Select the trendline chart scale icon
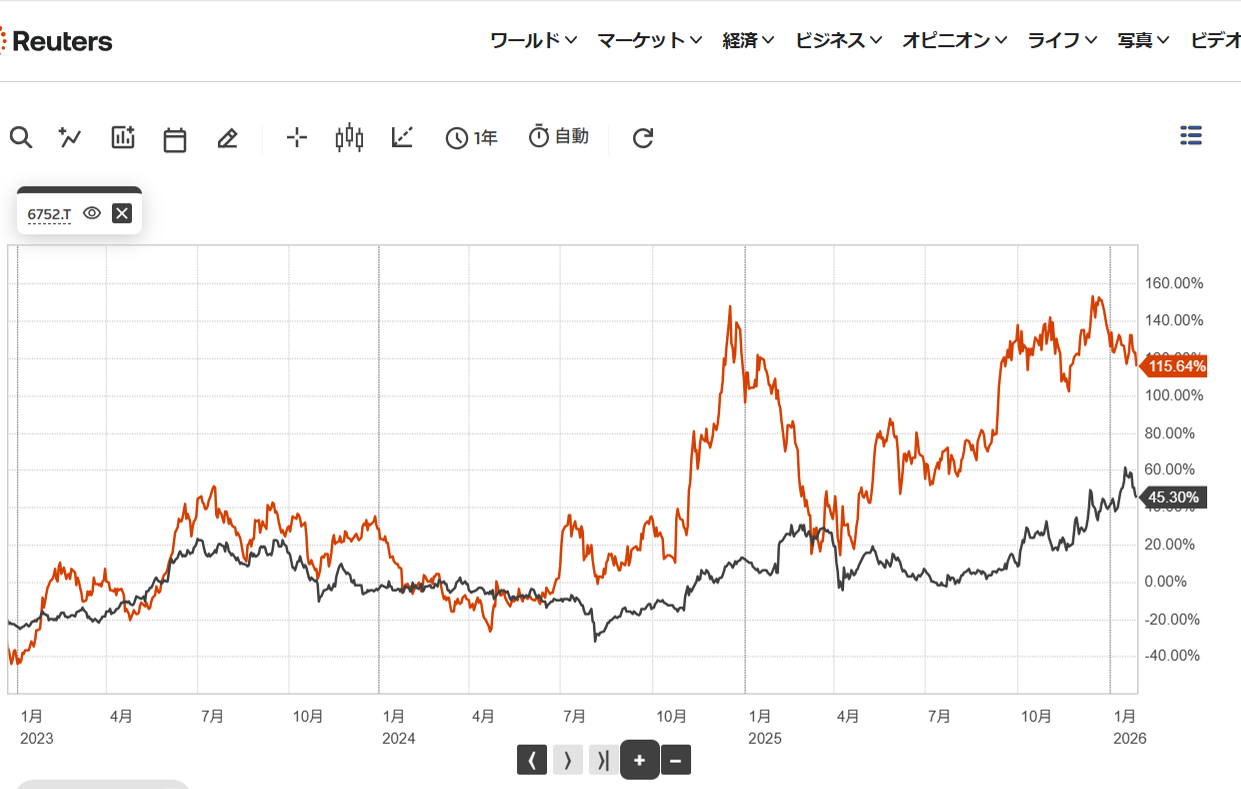Image resolution: width=1241 pixels, height=789 pixels. 401,137
